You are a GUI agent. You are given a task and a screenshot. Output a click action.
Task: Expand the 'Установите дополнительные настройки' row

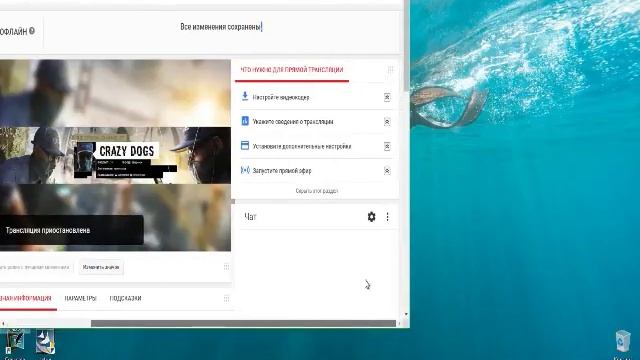click(387, 146)
